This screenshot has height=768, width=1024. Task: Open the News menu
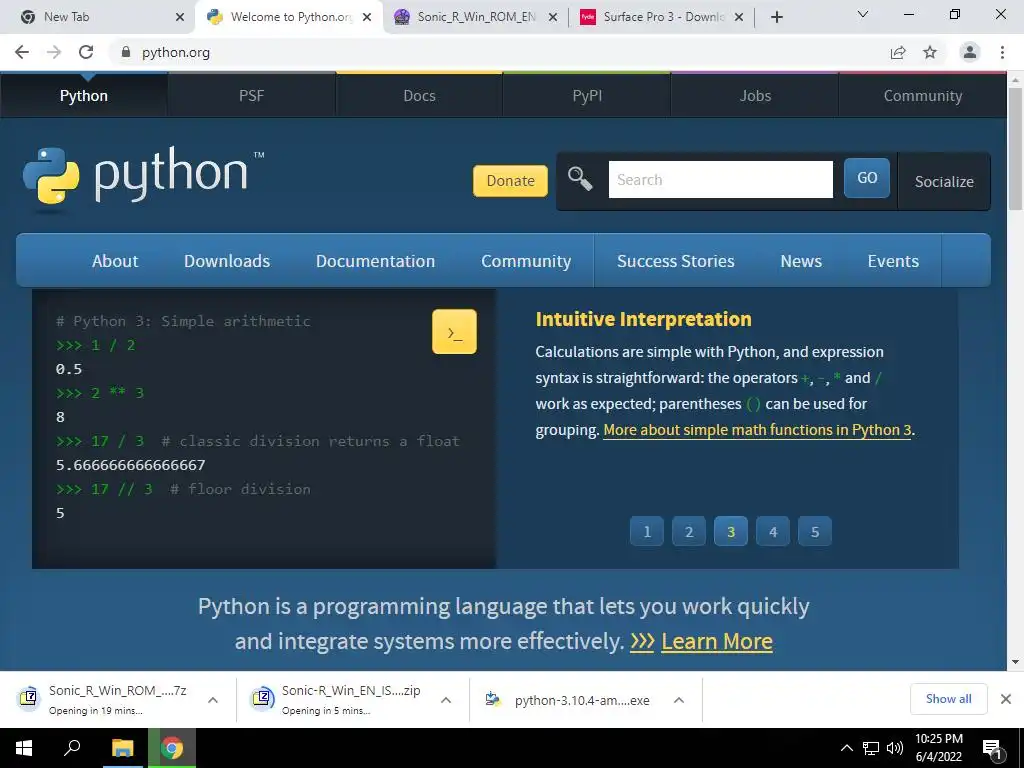pyautogui.click(x=801, y=261)
